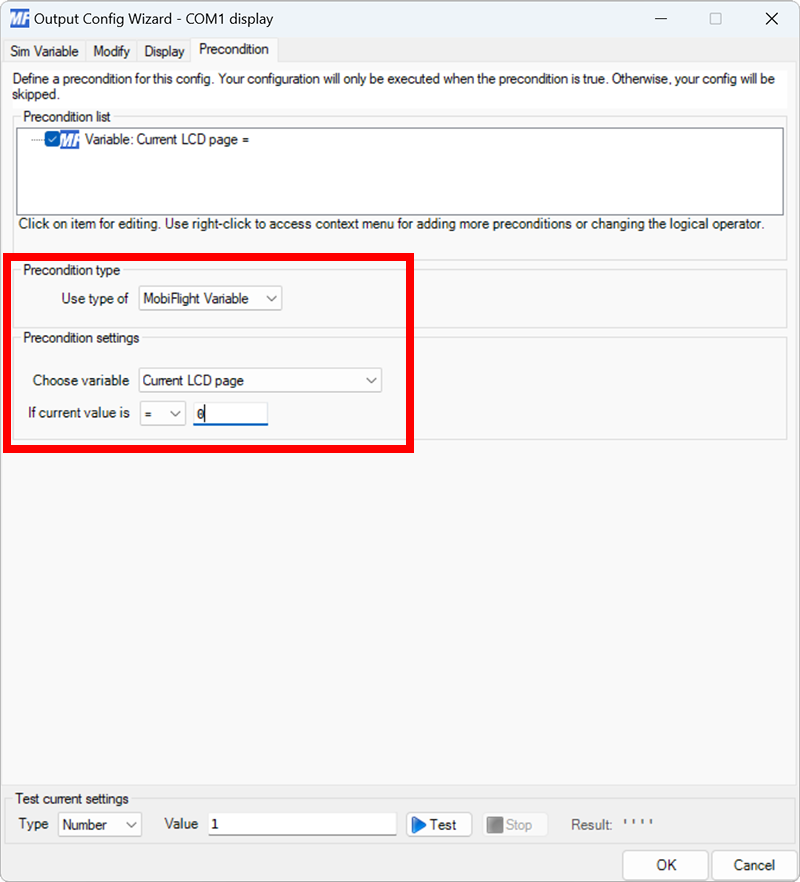The width and height of the screenshot is (800, 882).
Task: Open the Type dropdown showing 'Number'
Action: [x=97, y=824]
